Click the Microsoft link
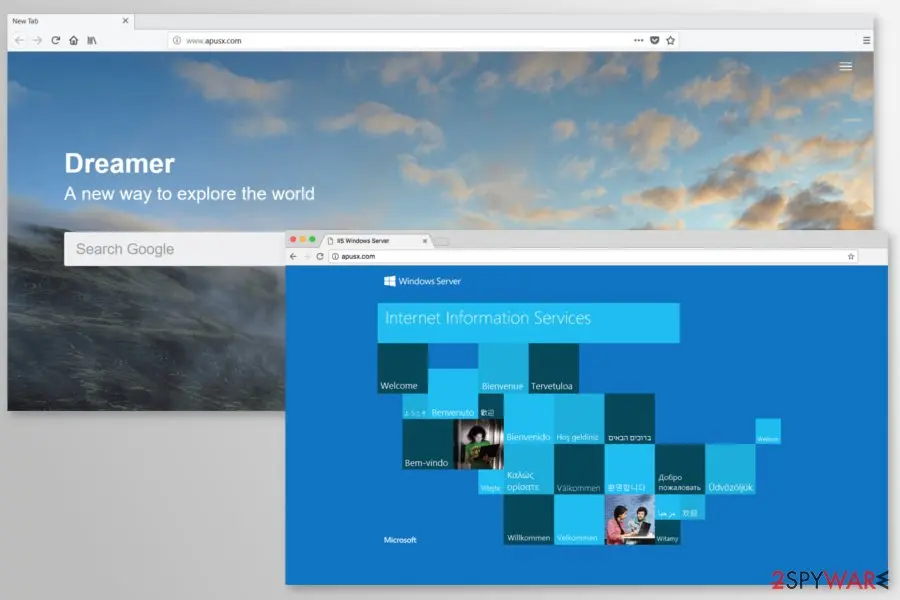Image resolution: width=900 pixels, height=600 pixels. [x=400, y=540]
